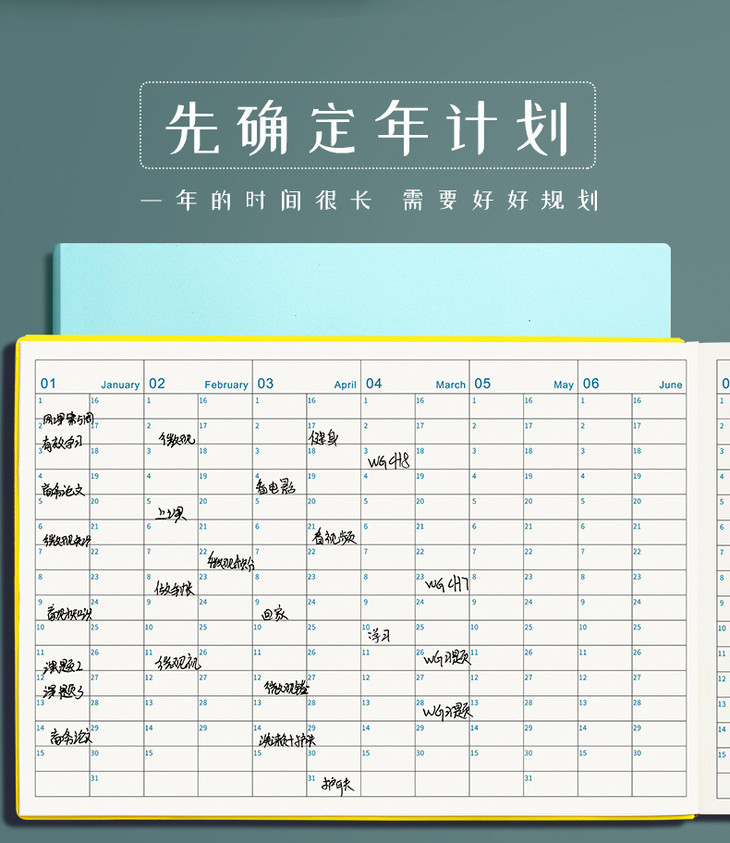This screenshot has height=843, width=730.
Task: Click the month number '04'
Action: click(374, 383)
